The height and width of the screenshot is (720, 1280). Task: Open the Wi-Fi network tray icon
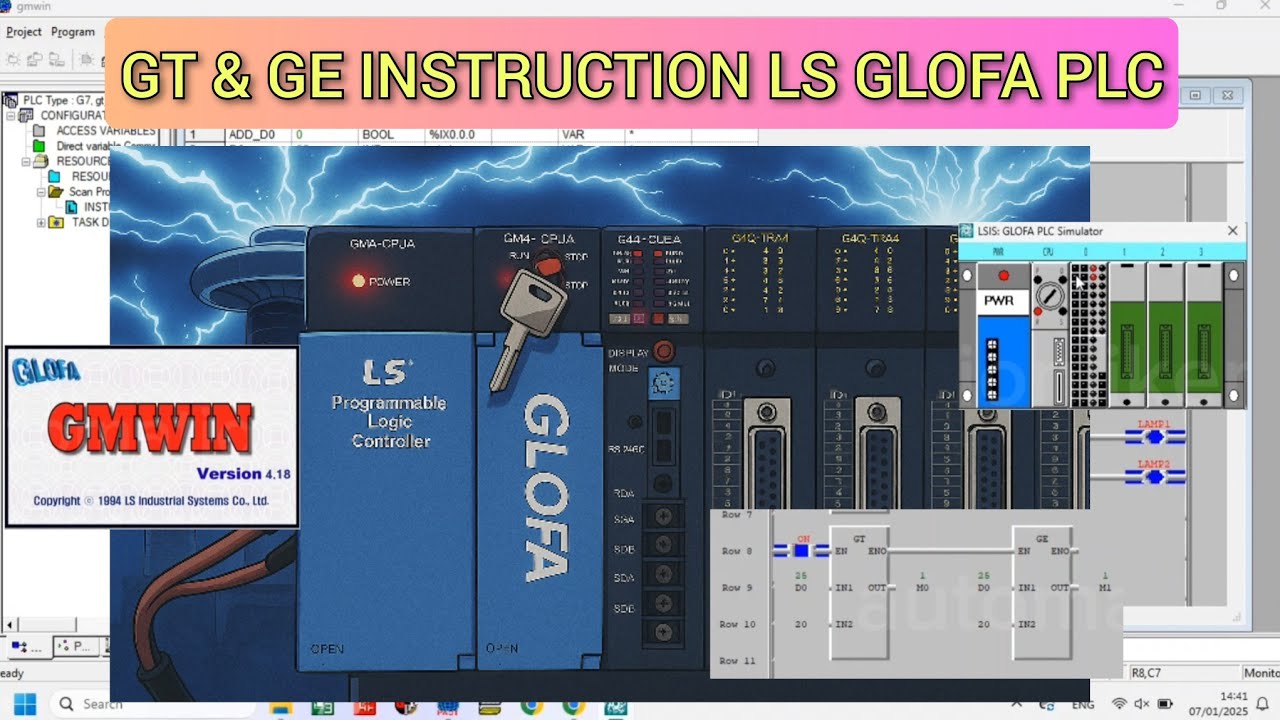pos(1119,704)
